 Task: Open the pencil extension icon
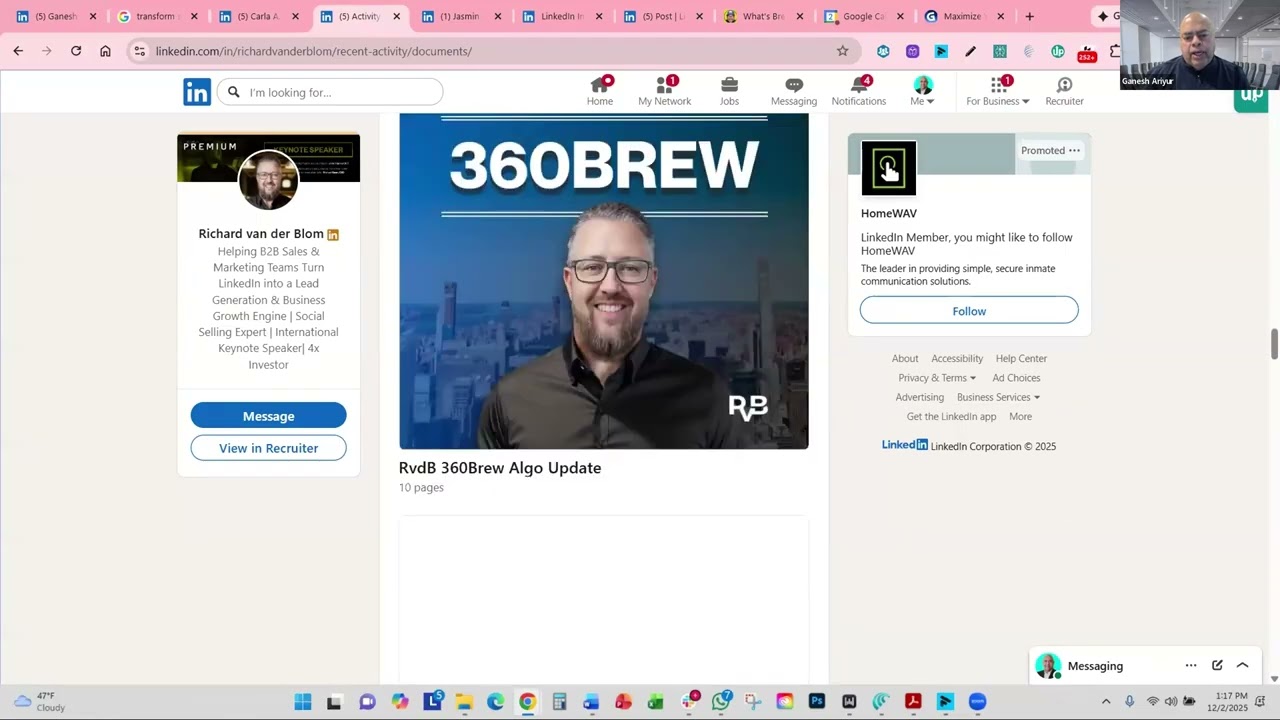click(x=970, y=51)
